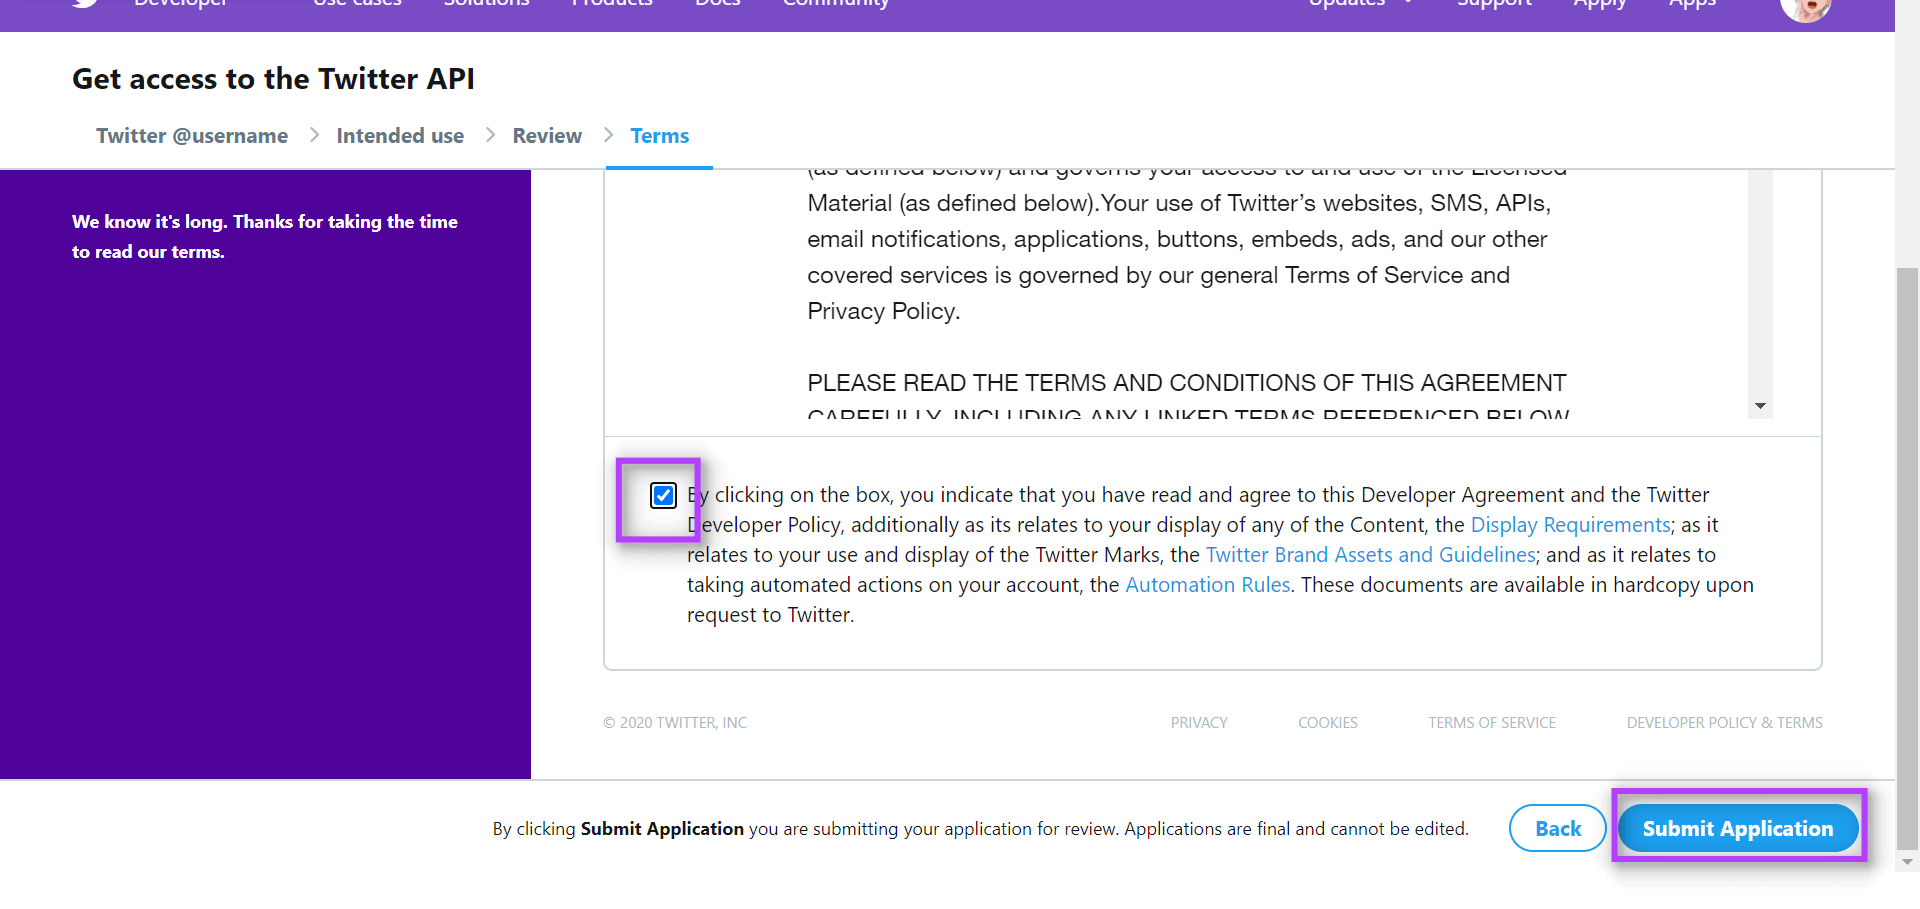Screen dimensions: 1920x909
Task: Select the Terms step
Action: (660, 136)
